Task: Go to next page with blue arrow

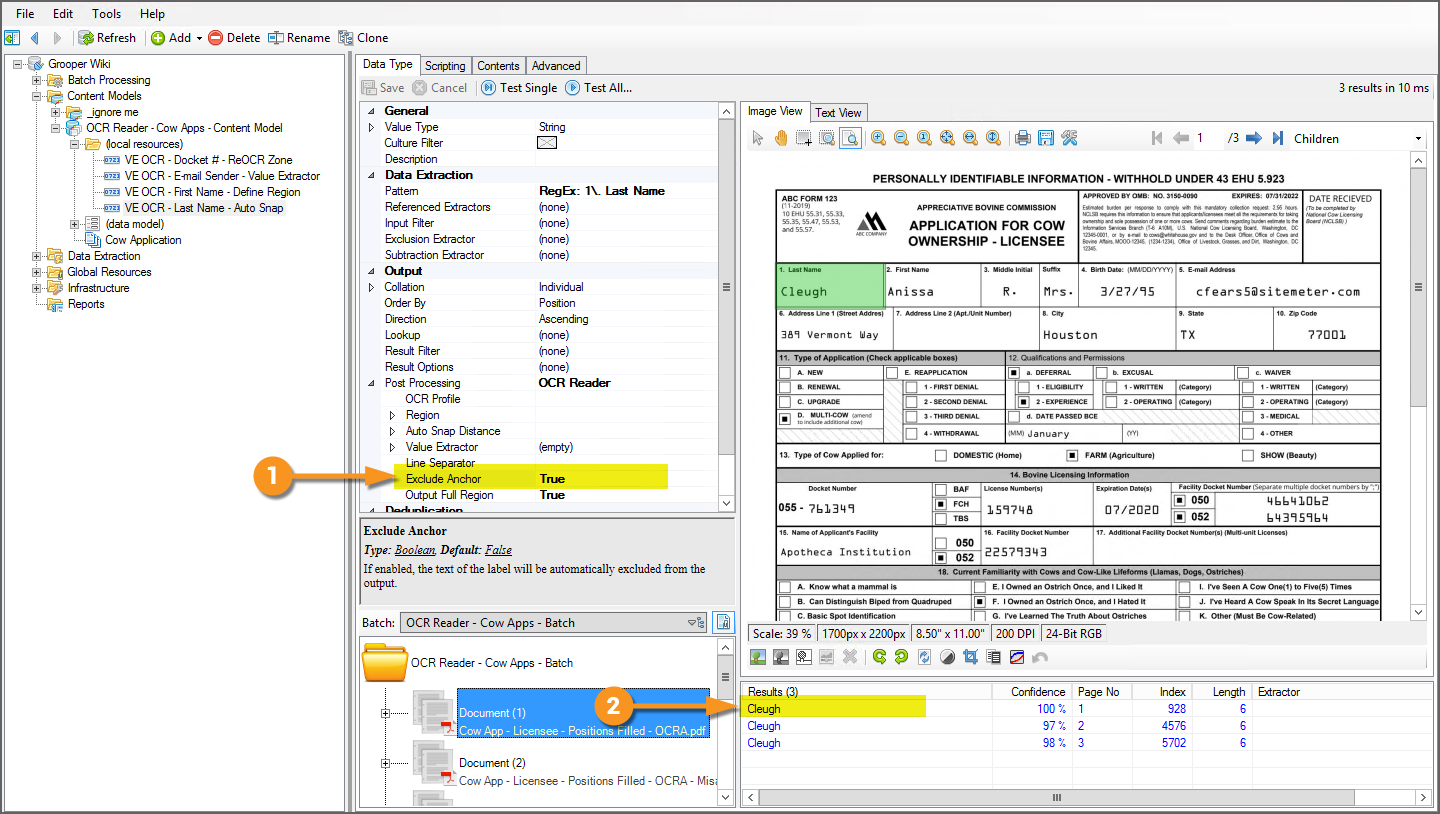Action: point(1251,138)
